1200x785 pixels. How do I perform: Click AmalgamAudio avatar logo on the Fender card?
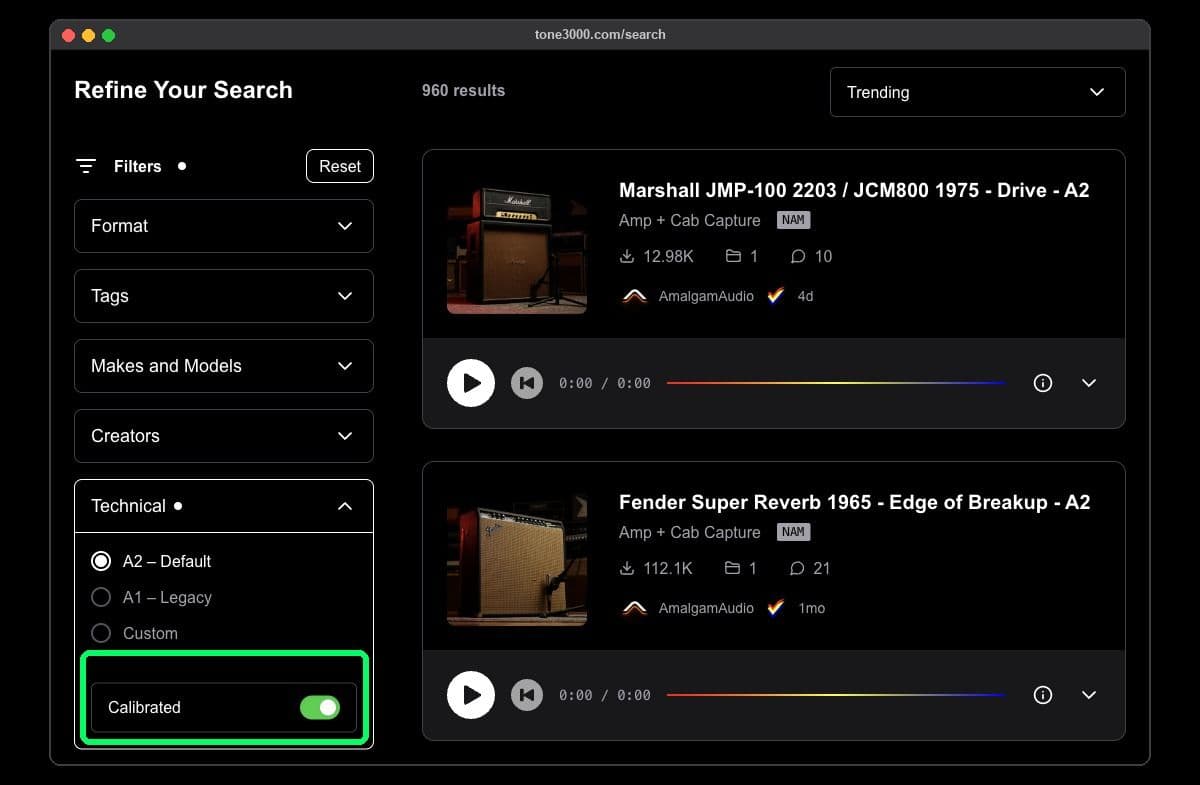[x=634, y=609]
